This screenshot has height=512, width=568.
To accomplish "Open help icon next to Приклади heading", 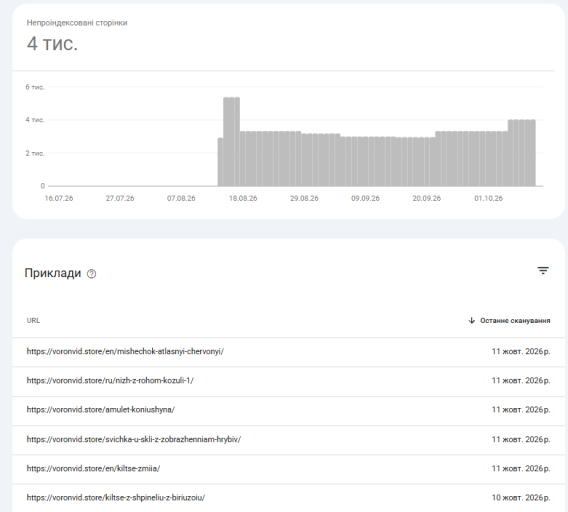I will pos(91,274).
